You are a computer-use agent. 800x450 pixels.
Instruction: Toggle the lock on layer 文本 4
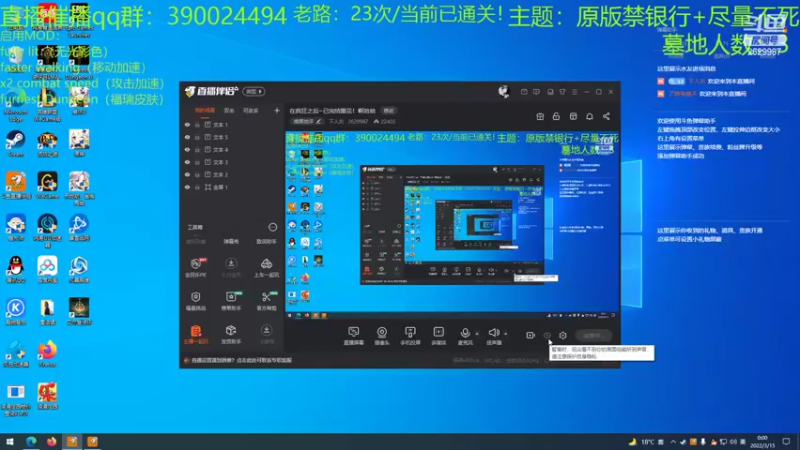[197, 149]
